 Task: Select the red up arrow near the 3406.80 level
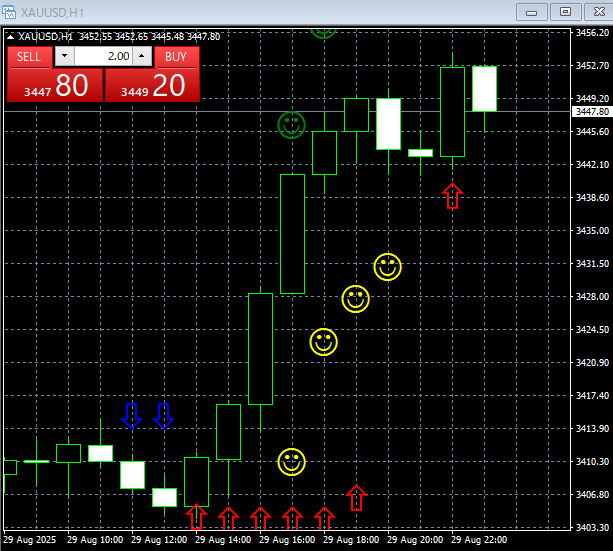(356, 497)
